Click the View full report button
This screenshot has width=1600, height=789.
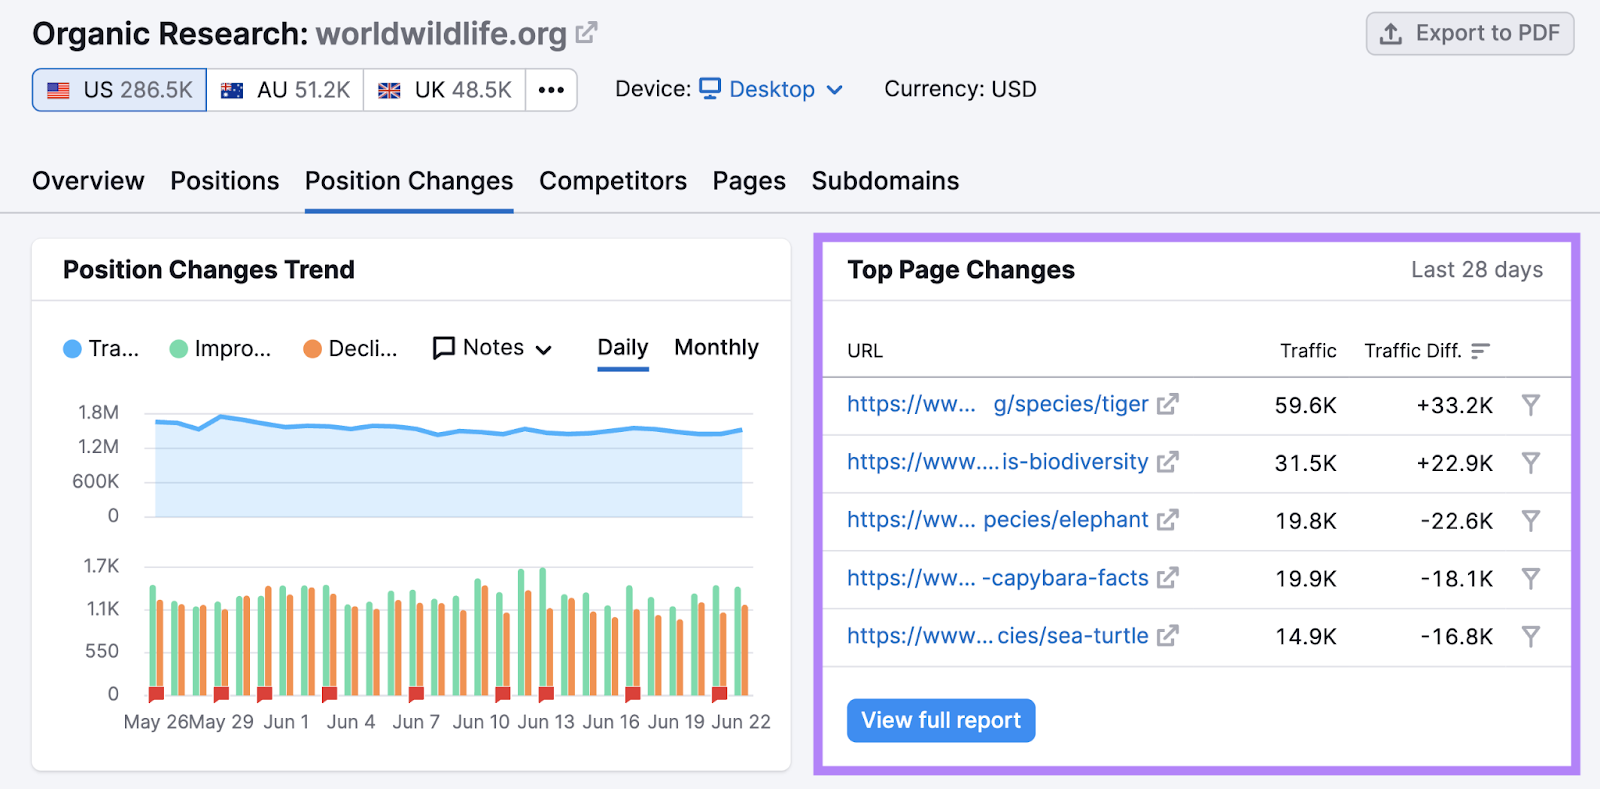(940, 721)
